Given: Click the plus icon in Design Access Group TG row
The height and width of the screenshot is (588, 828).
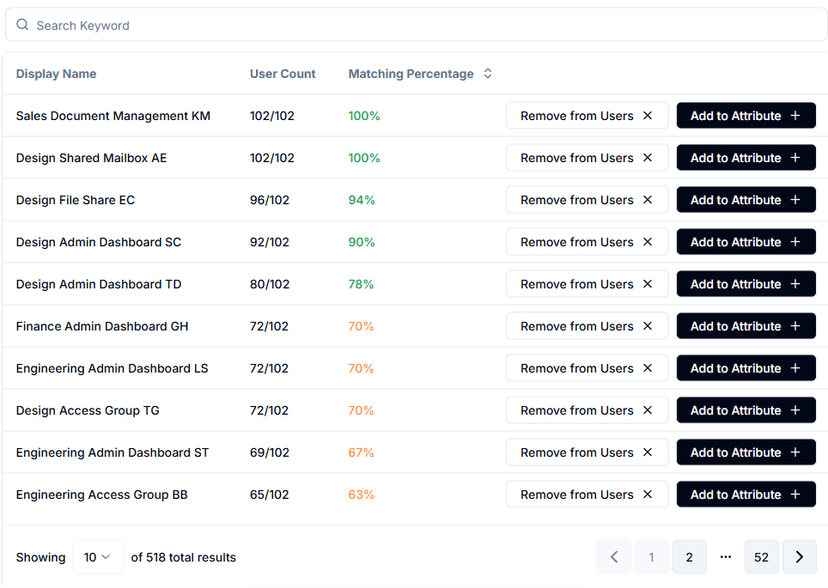Looking at the screenshot, I should (796, 410).
